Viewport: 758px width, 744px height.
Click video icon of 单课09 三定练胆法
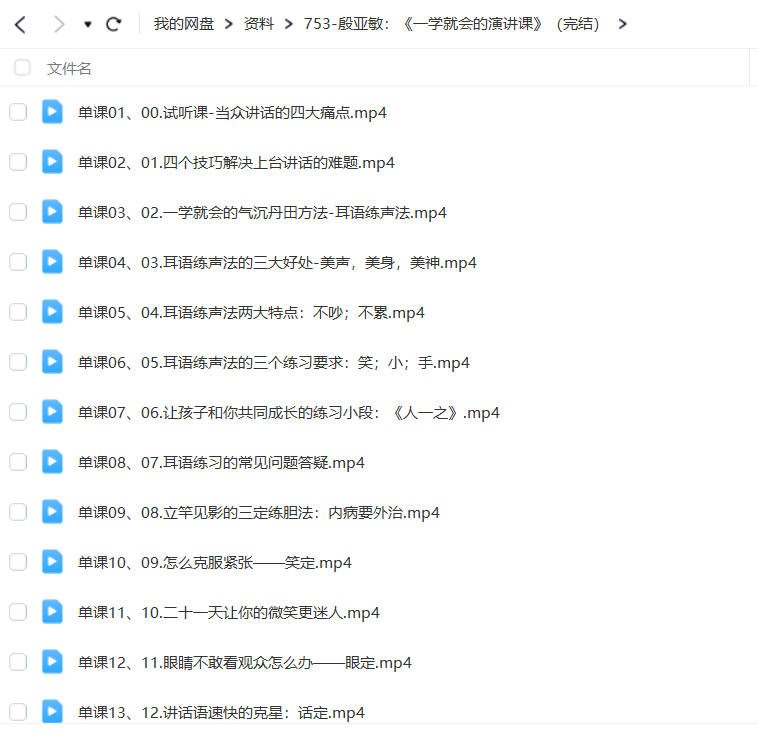point(52,511)
